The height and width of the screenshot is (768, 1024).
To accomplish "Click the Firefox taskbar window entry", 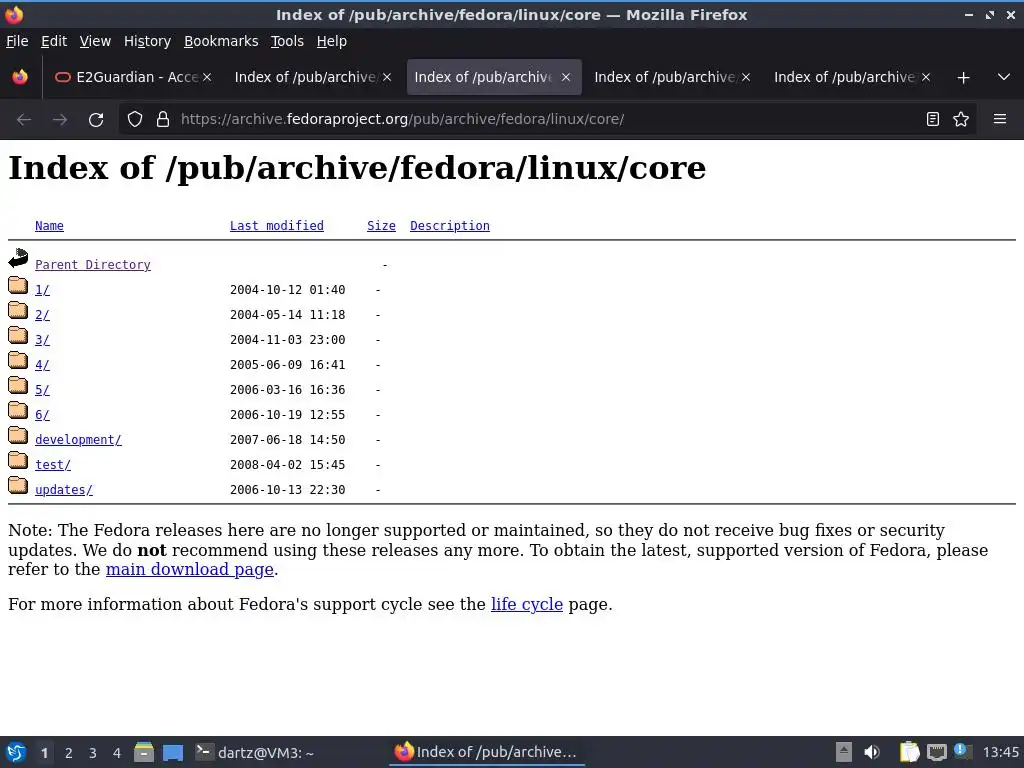I will [487, 752].
